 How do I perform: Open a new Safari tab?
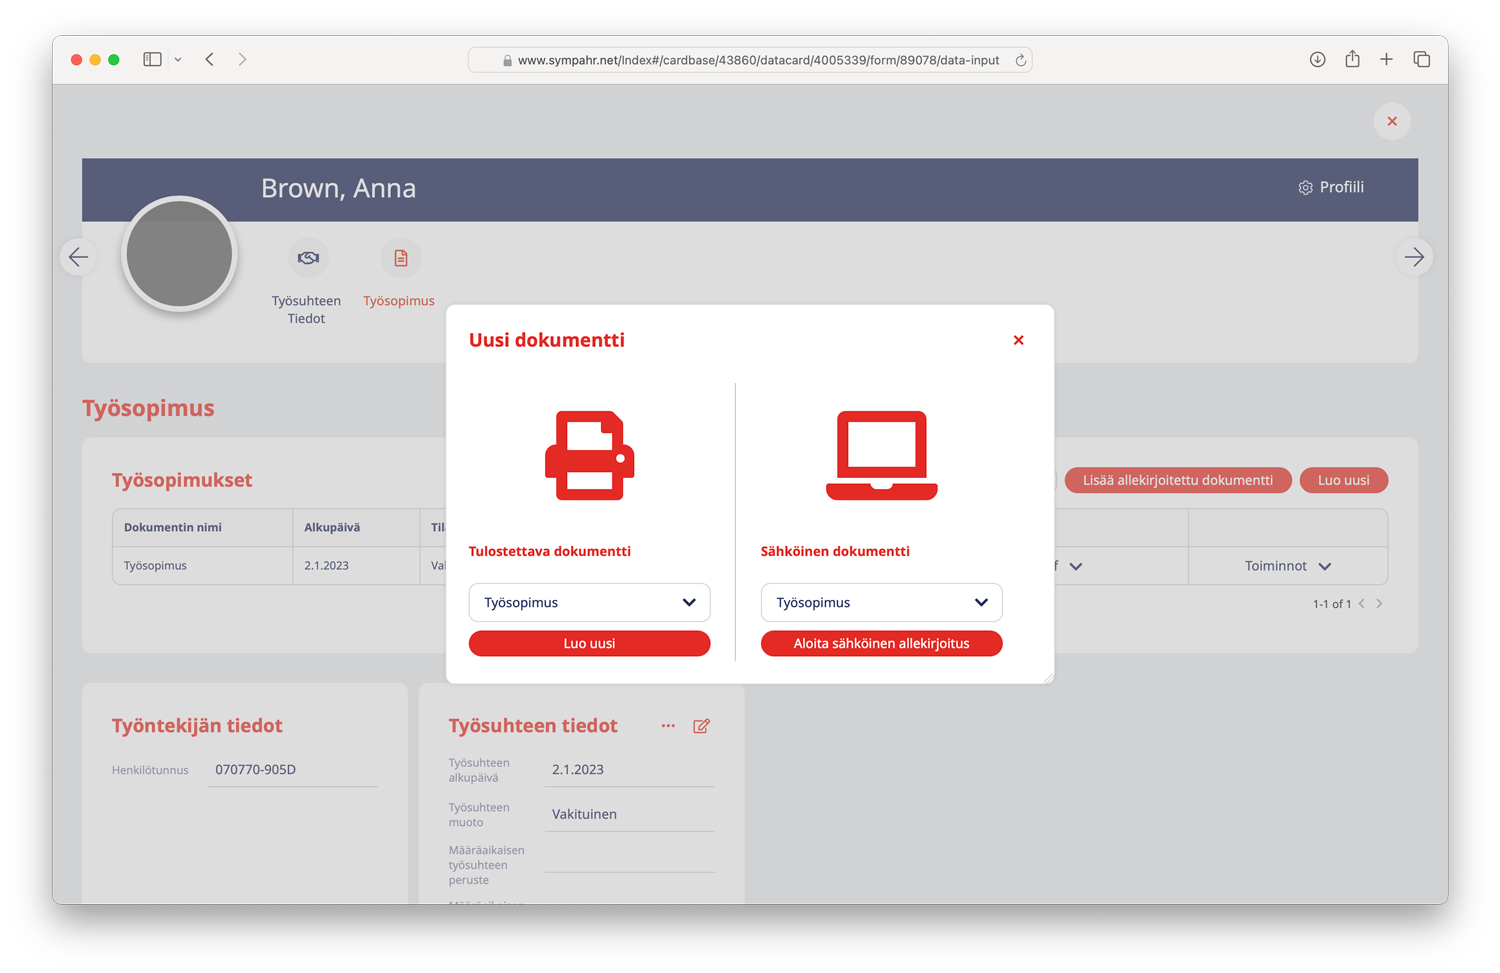1386,60
